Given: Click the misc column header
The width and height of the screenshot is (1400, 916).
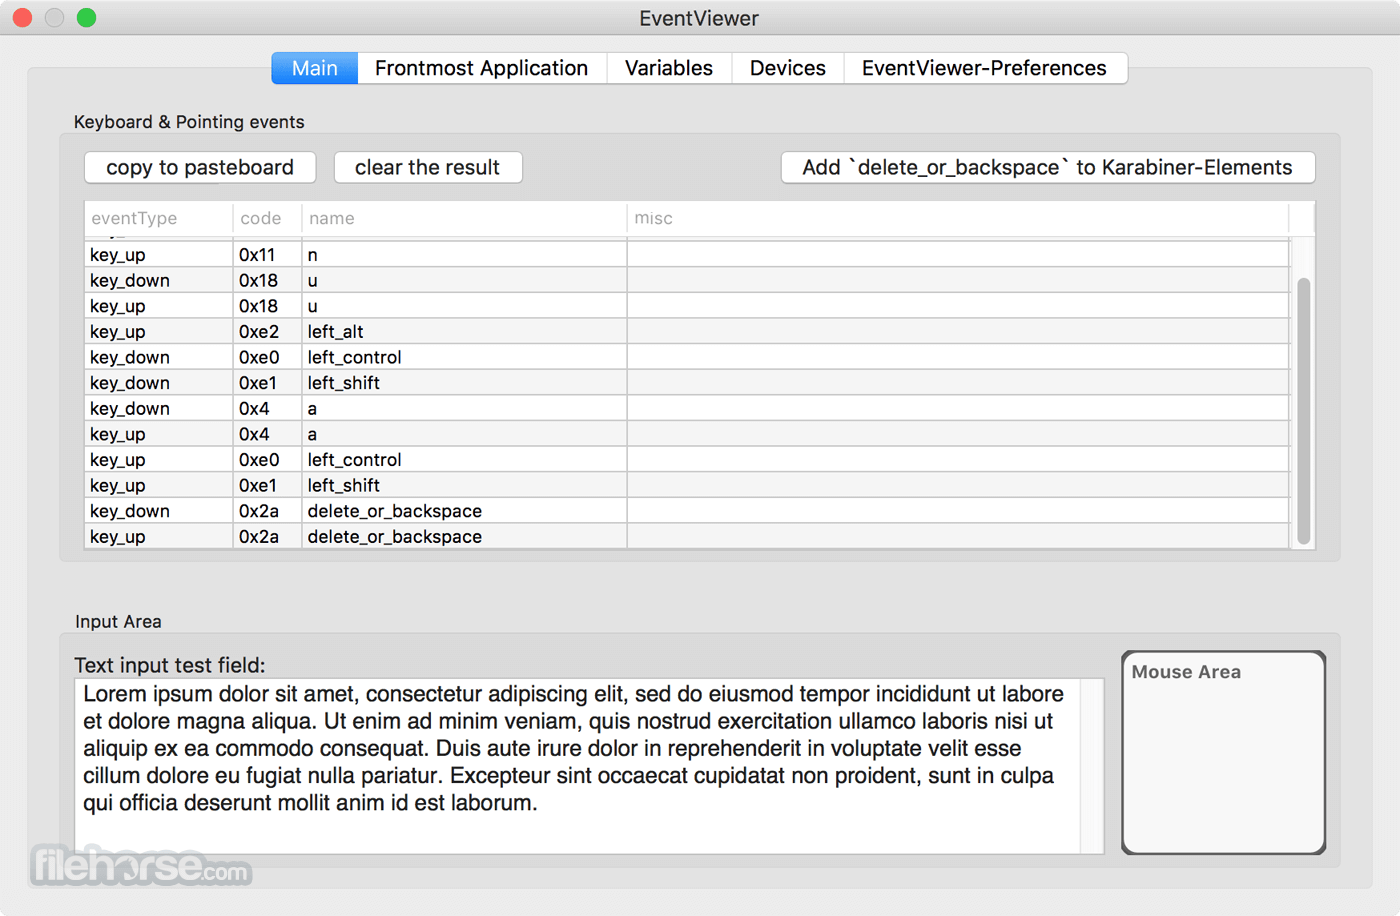Looking at the screenshot, I should pos(958,218).
